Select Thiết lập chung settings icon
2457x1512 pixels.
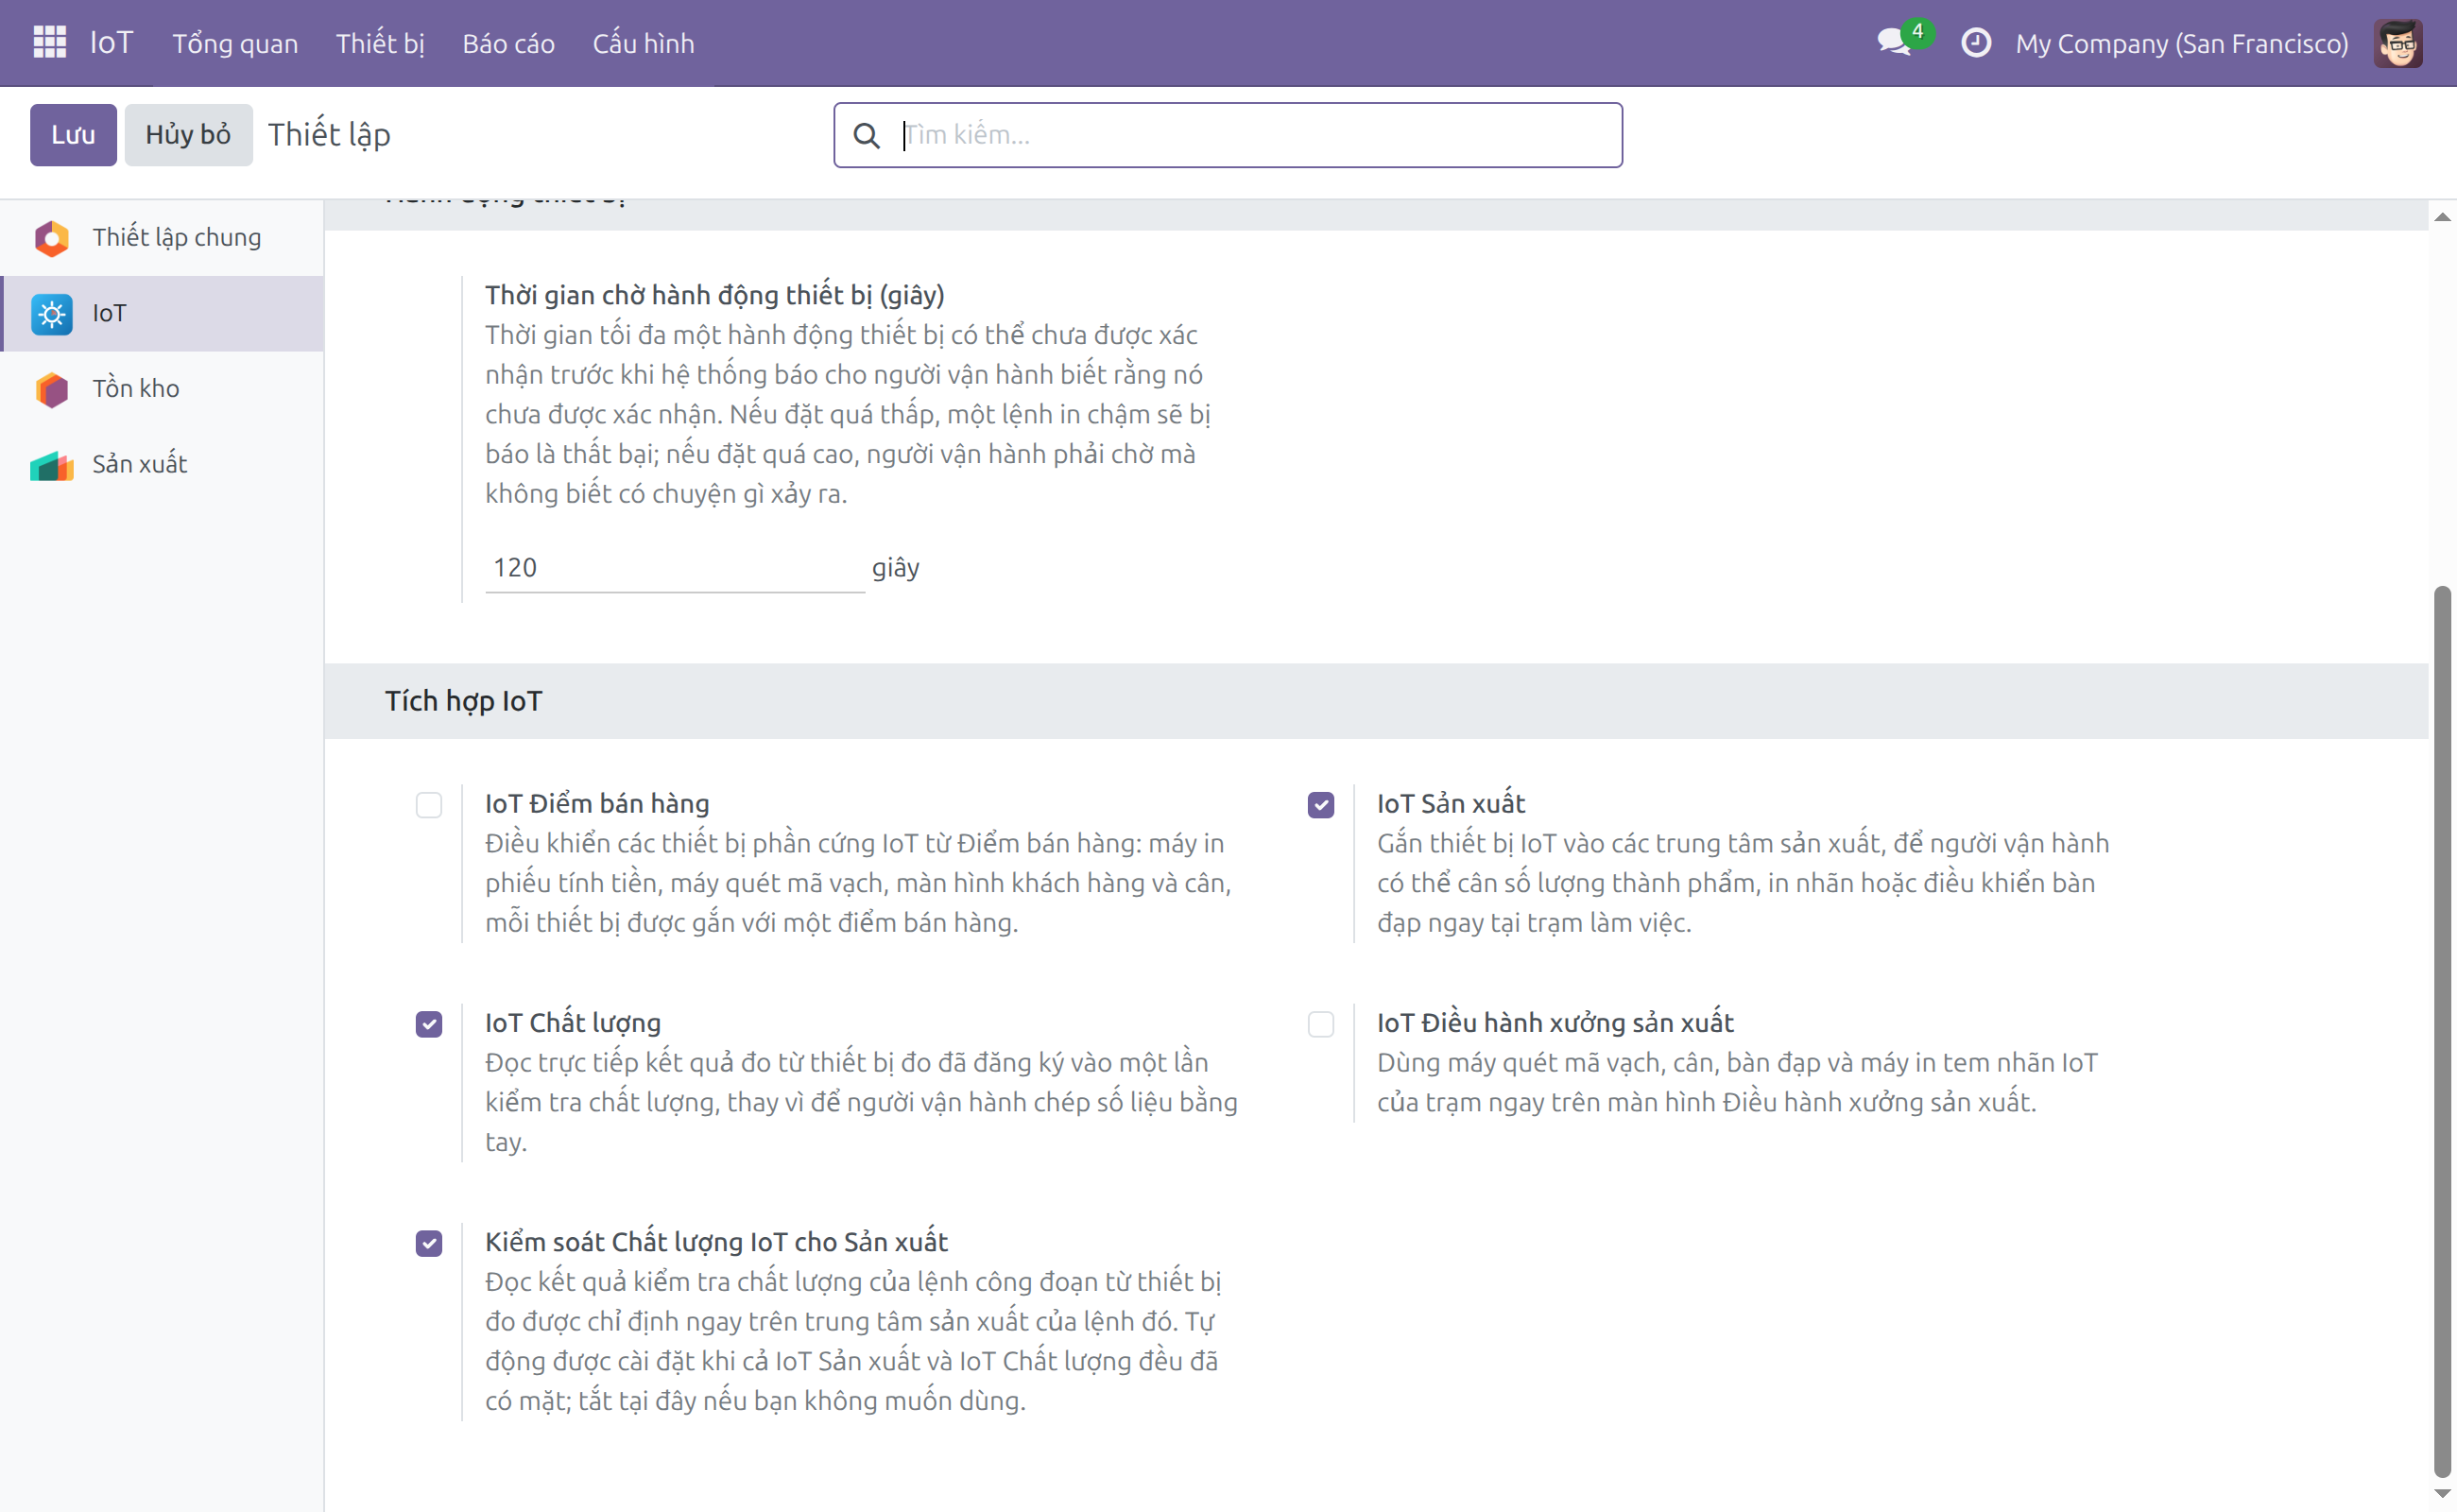(51, 238)
